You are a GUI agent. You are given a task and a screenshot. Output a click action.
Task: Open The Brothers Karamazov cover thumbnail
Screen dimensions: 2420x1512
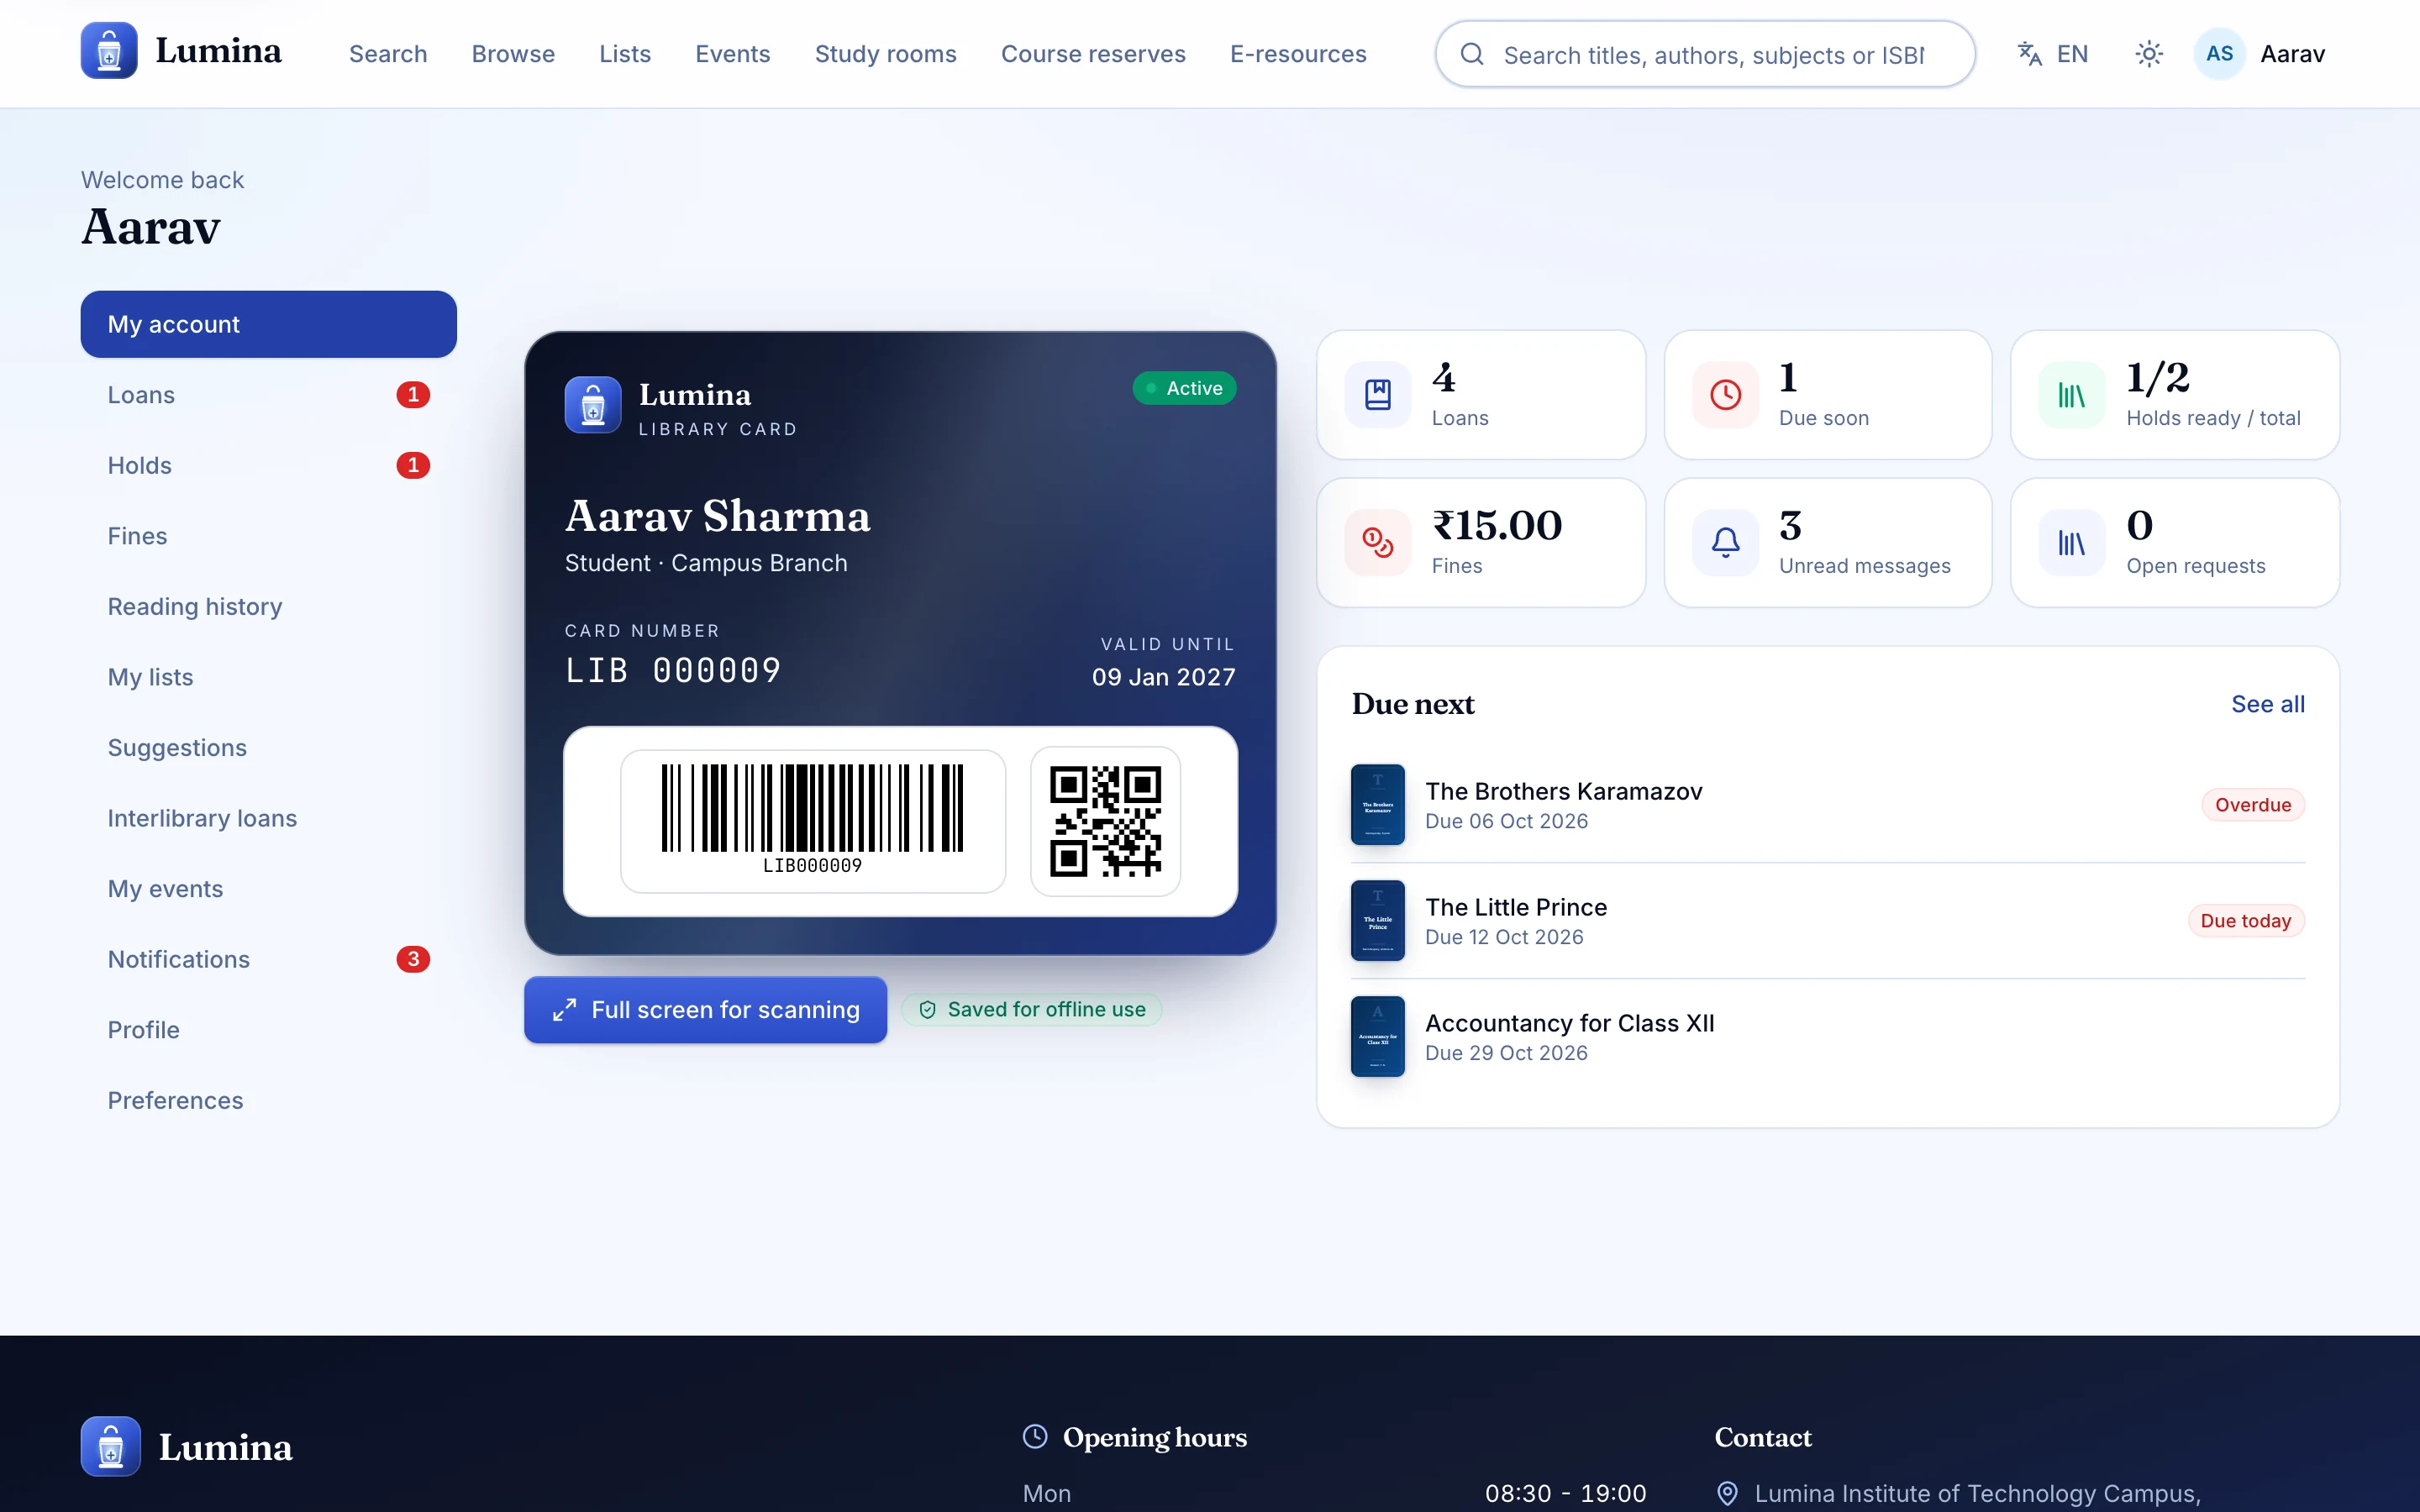[1378, 805]
